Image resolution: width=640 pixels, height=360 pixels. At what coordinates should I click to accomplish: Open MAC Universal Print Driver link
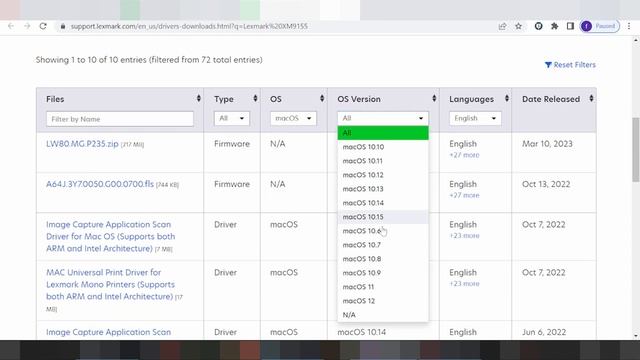(x=110, y=284)
